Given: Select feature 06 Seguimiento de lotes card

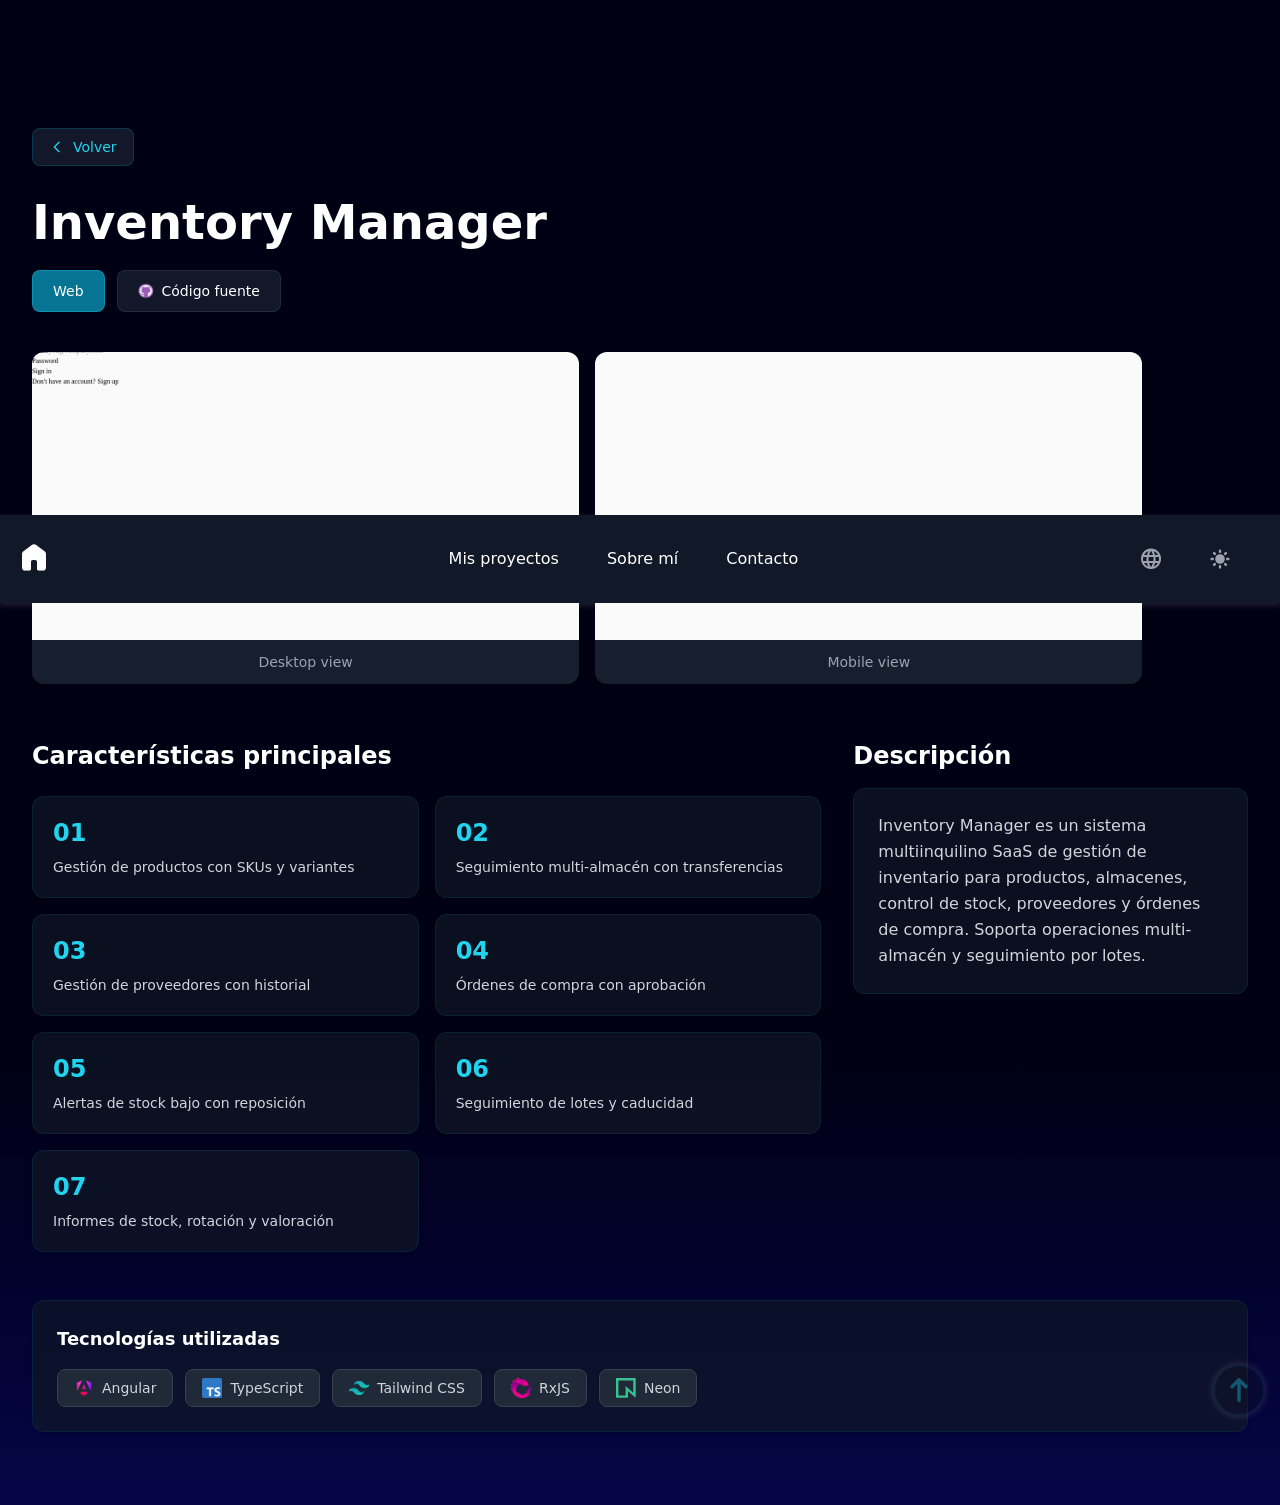Looking at the screenshot, I should pyautogui.click(x=628, y=1083).
